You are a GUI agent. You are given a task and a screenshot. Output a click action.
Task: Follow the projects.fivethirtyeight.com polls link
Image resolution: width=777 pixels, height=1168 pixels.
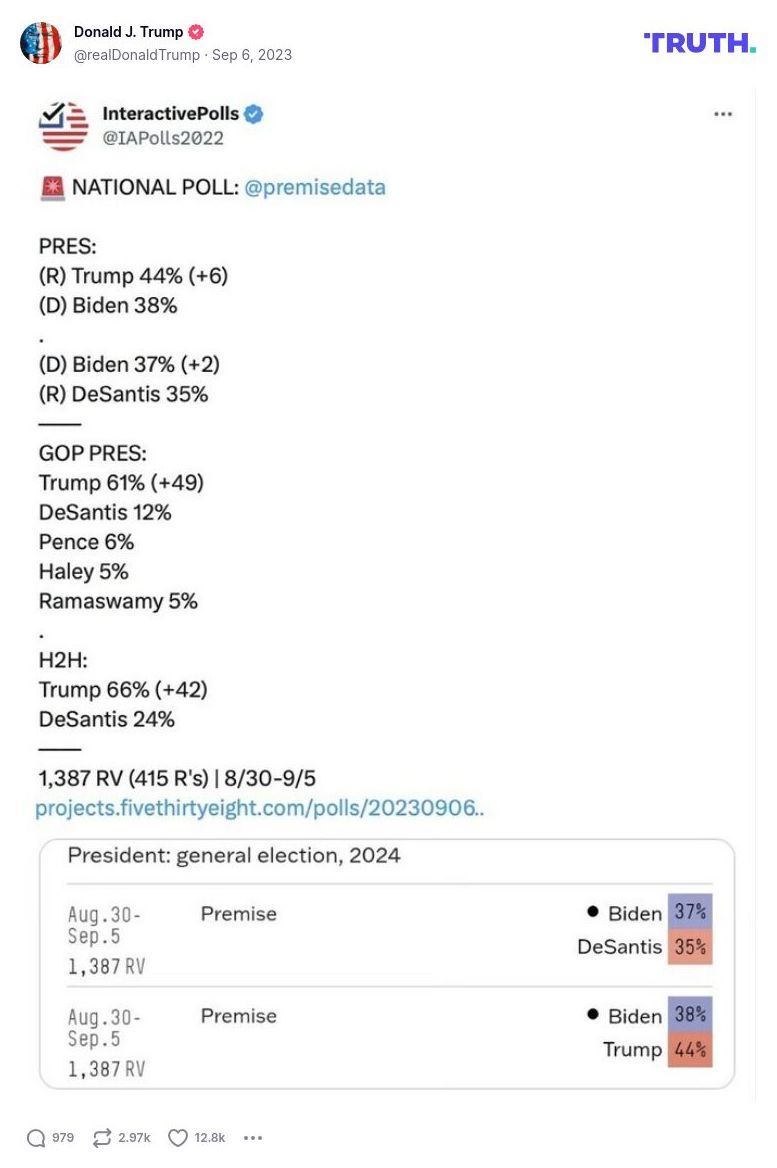tap(260, 808)
